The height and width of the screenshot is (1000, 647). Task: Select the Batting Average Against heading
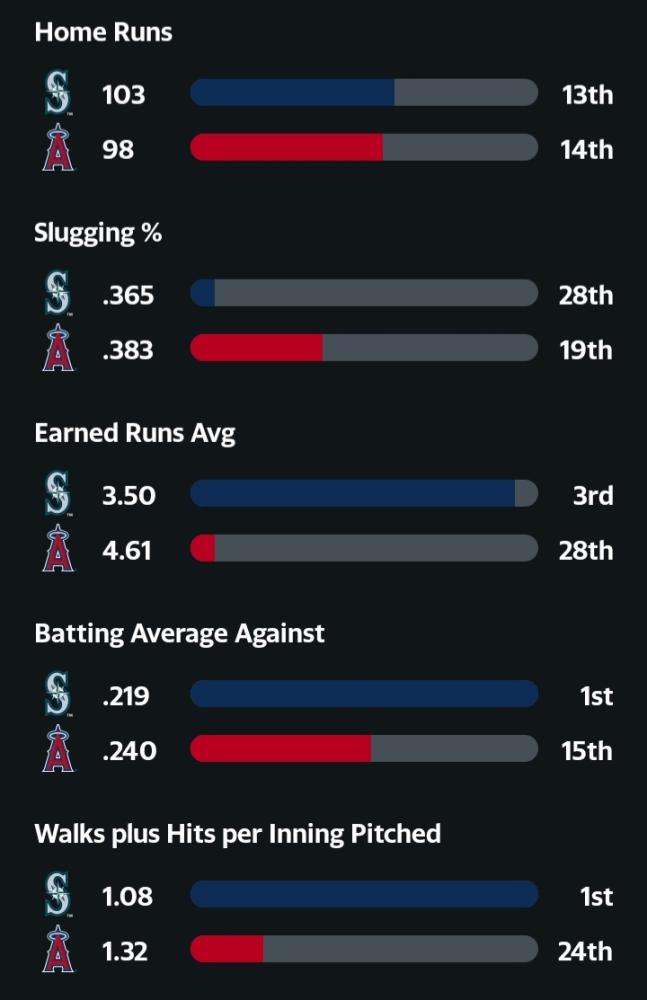coord(179,634)
